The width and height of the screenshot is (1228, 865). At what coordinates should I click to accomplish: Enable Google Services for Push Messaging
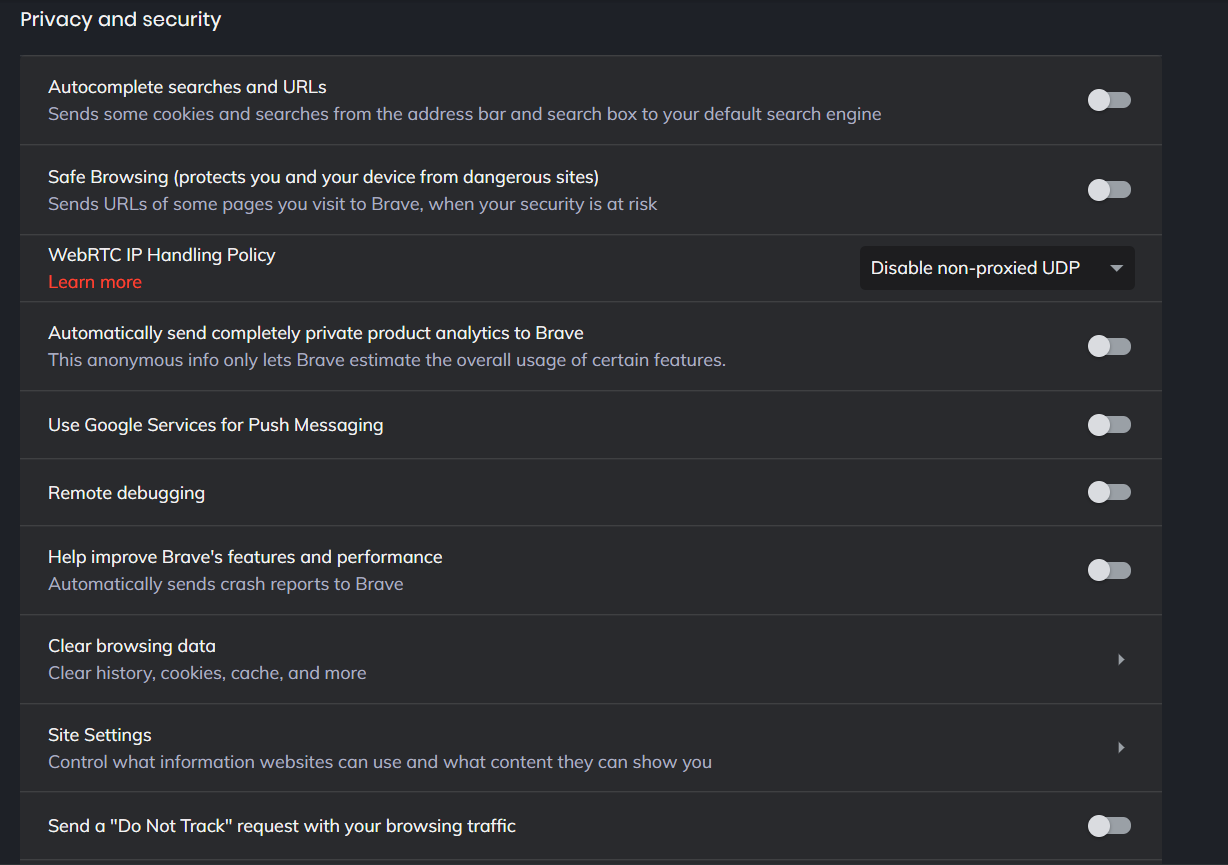(x=1109, y=425)
